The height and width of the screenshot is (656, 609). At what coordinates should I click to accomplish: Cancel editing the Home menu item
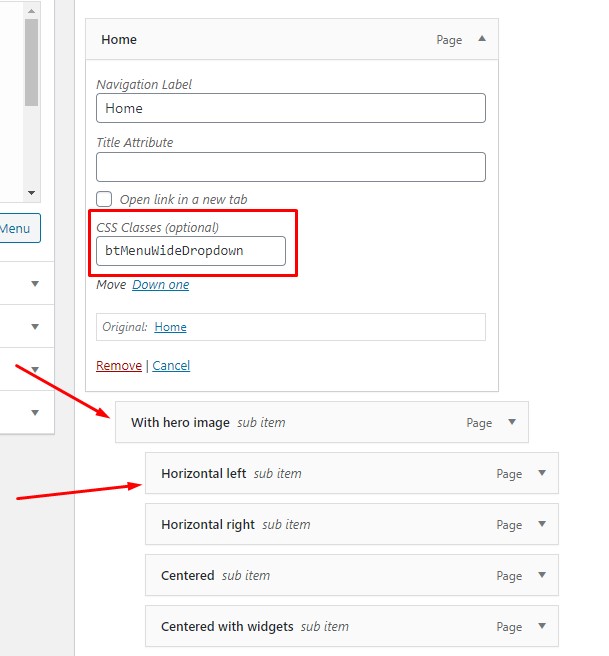(x=171, y=366)
